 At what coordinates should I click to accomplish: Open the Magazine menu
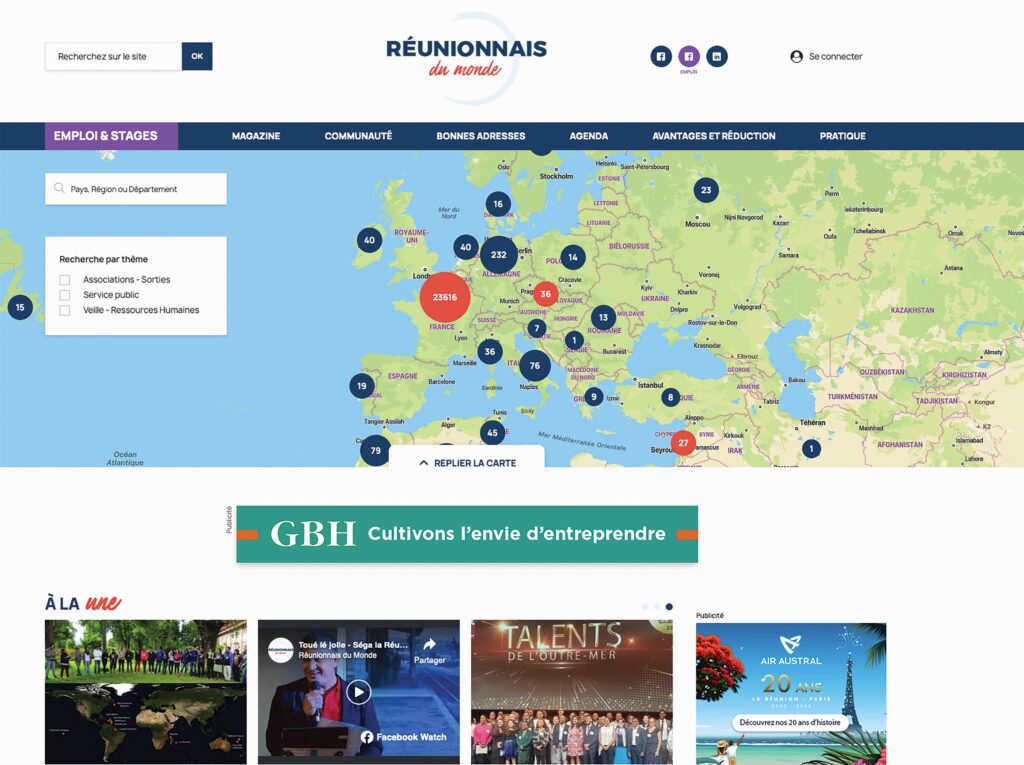coord(256,136)
